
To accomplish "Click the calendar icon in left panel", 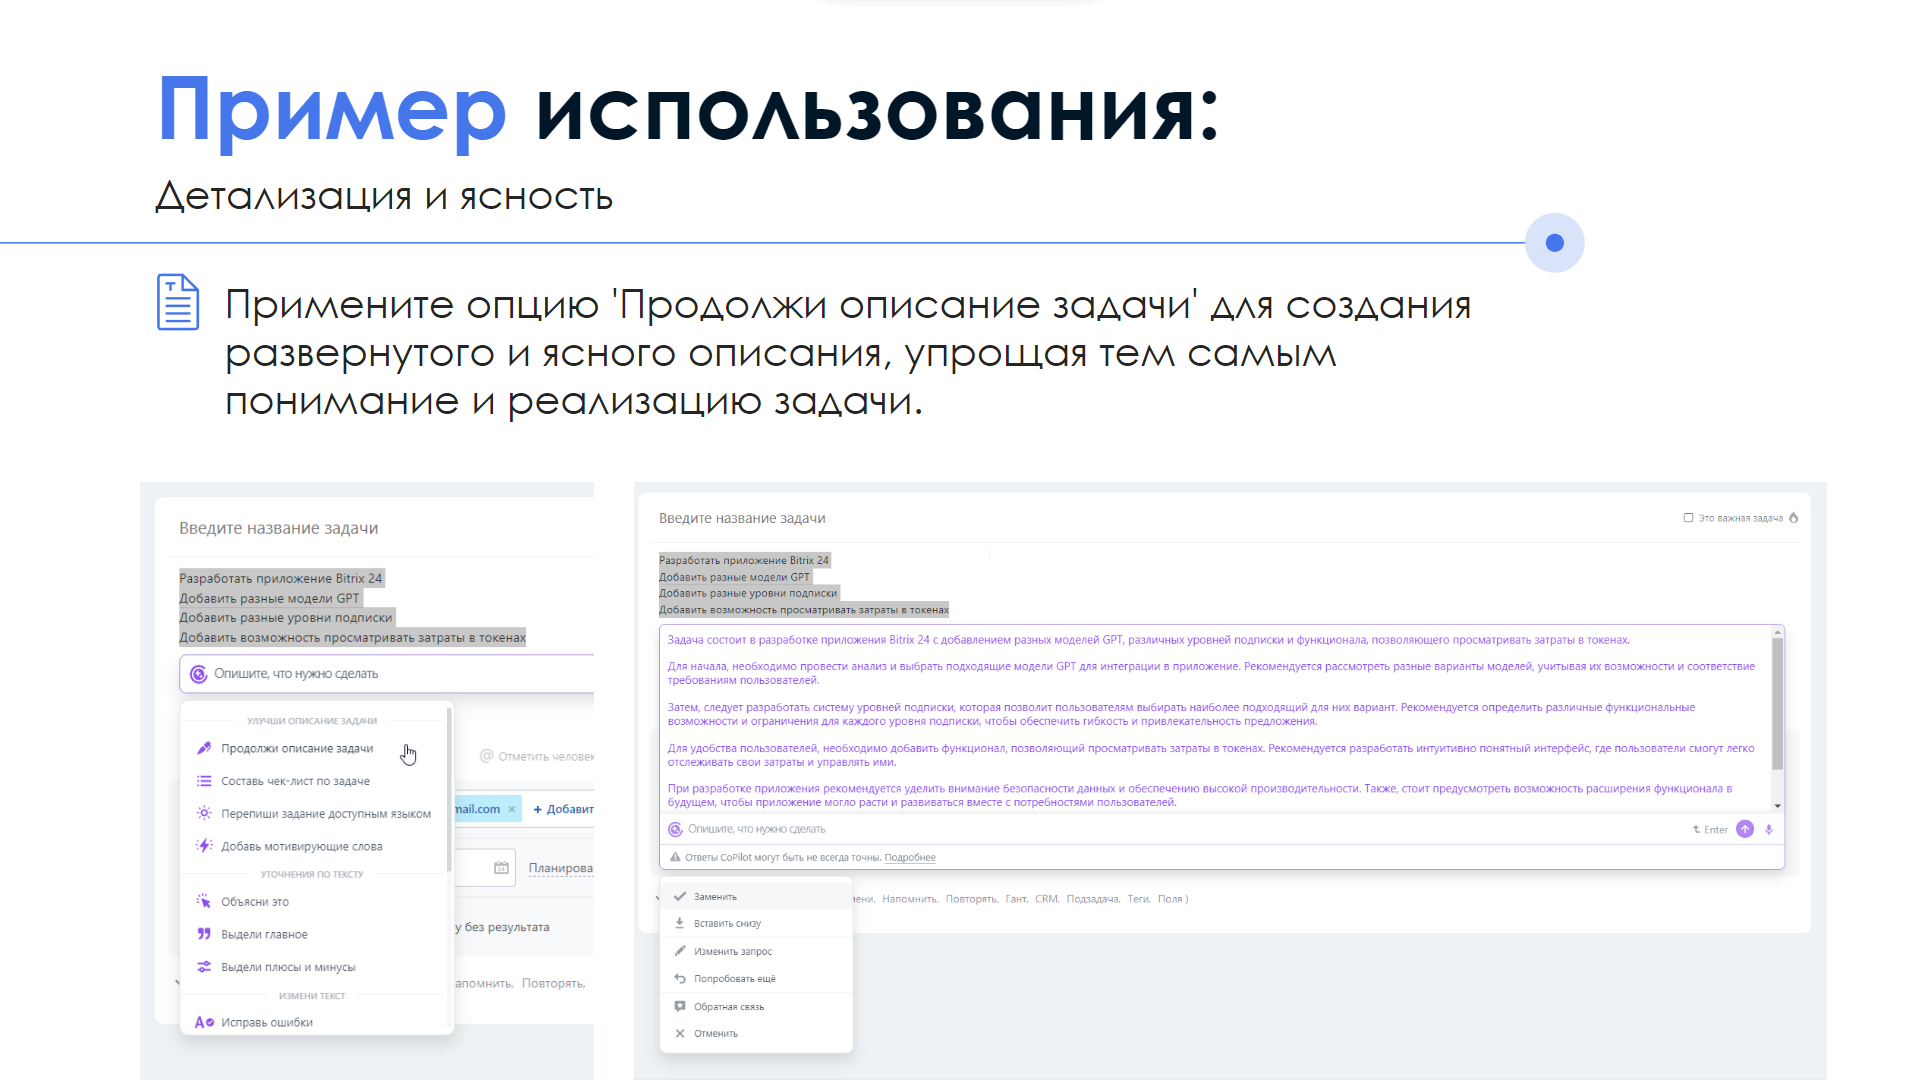I will (x=501, y=868).
